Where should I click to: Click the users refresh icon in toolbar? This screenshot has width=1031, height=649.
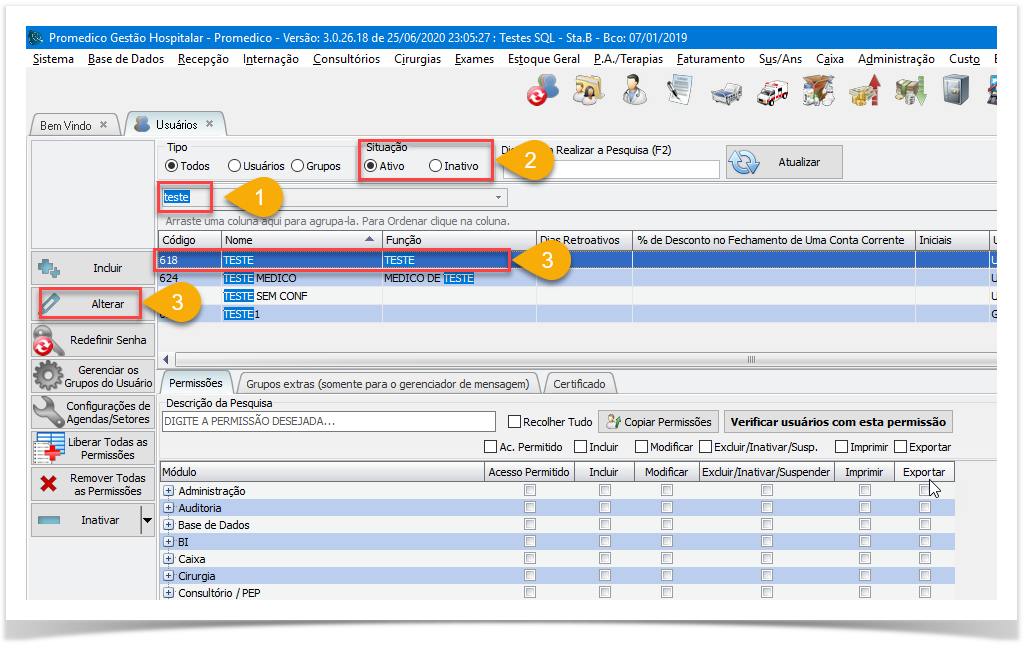[543, 91]
